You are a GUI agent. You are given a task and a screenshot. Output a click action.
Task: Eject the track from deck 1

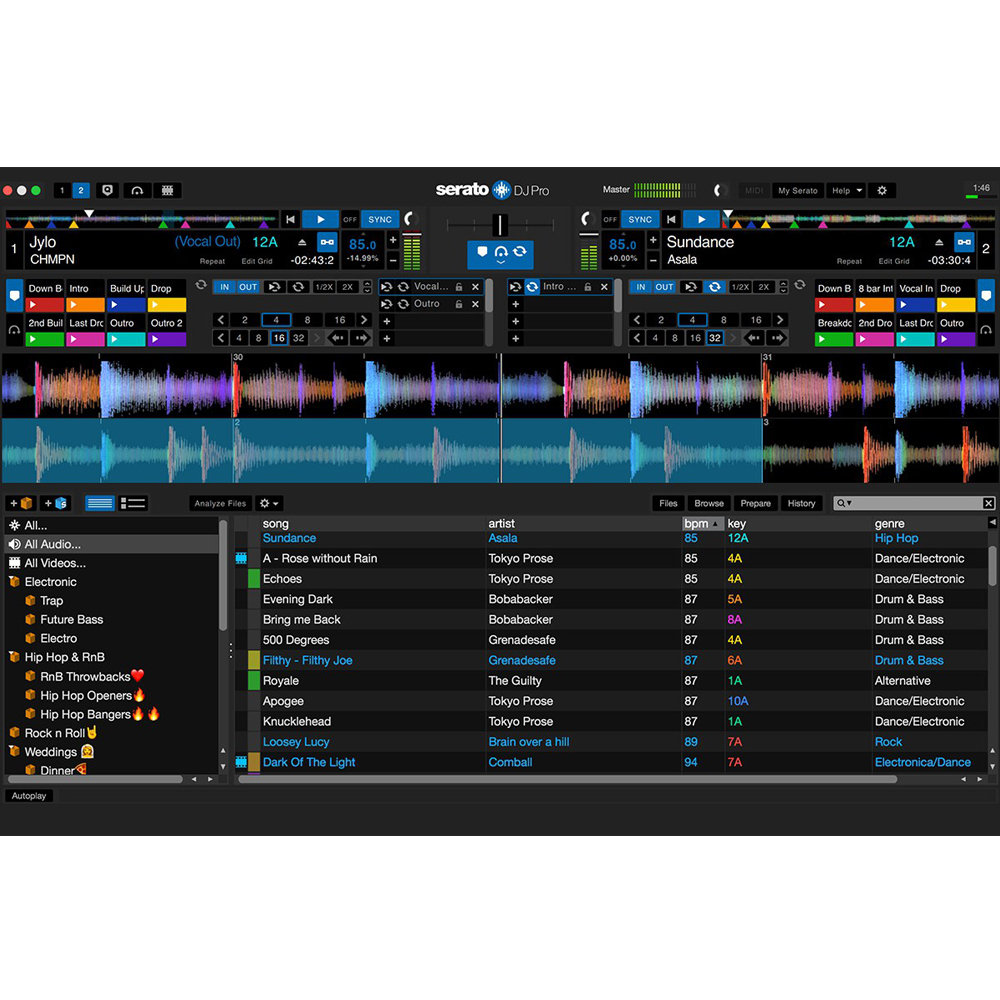pyautogui.click(x=302, y=242)
